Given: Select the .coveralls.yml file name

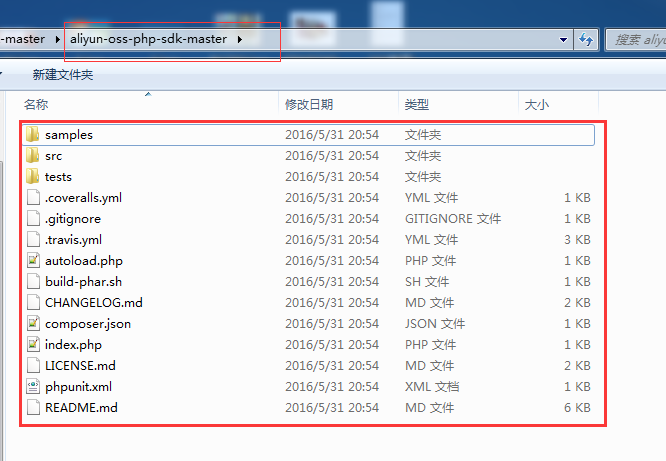Looking at the screenshot, I should pos(83,198).
